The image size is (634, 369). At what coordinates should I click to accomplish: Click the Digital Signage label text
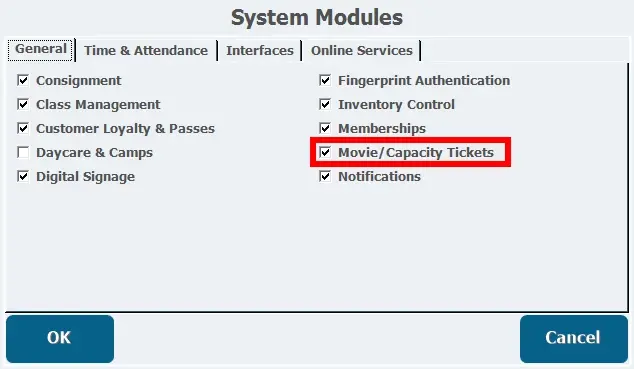(x=85, y=177)
